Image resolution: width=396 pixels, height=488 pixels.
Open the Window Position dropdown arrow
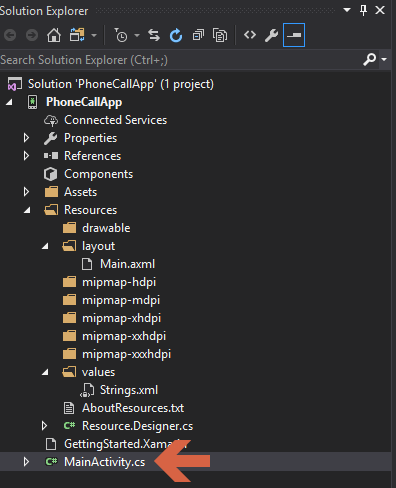347,10
